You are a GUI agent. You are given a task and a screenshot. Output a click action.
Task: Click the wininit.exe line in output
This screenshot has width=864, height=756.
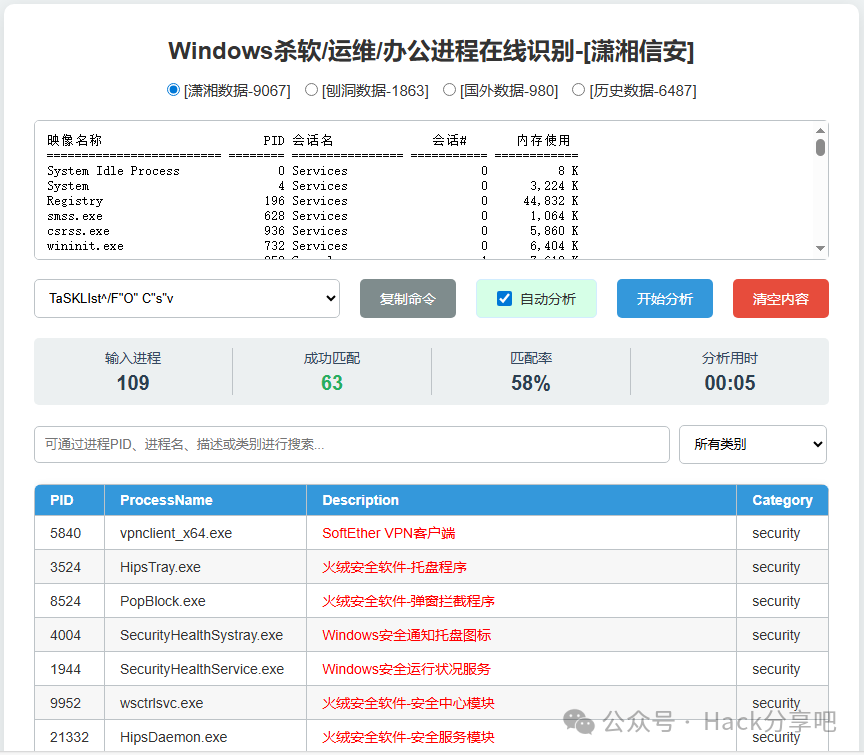click(312, 246)
